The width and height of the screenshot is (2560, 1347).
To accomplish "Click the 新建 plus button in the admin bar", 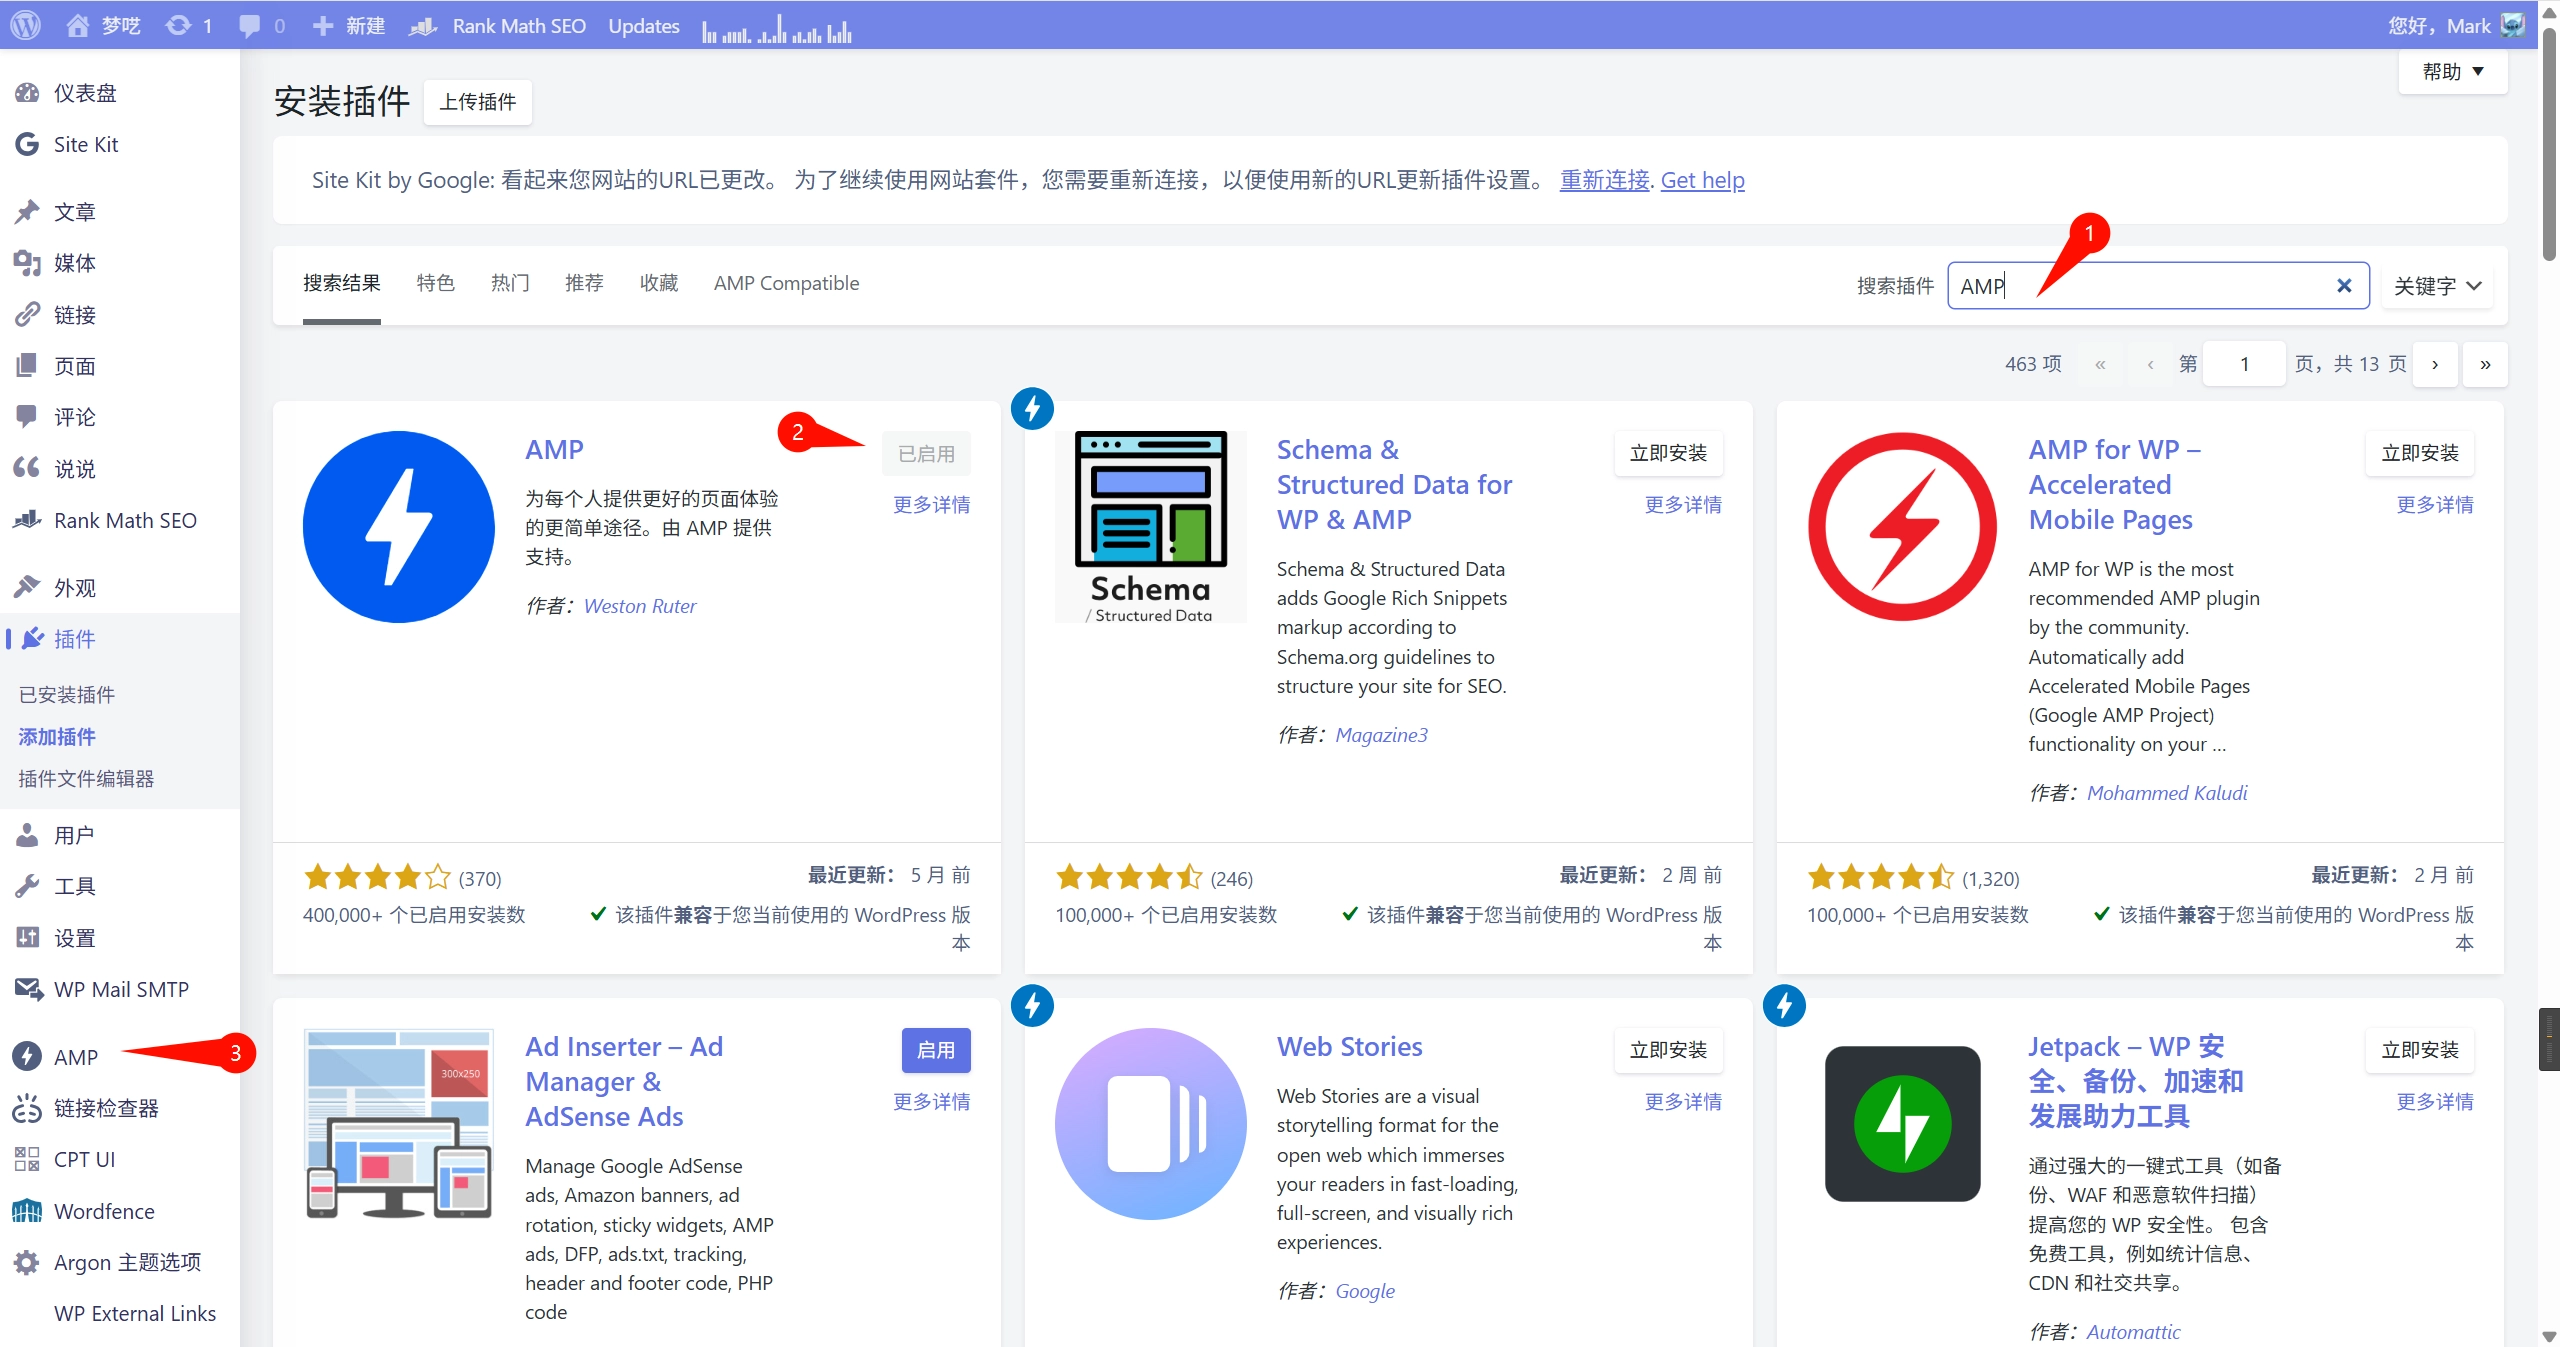I will (348, 25).
